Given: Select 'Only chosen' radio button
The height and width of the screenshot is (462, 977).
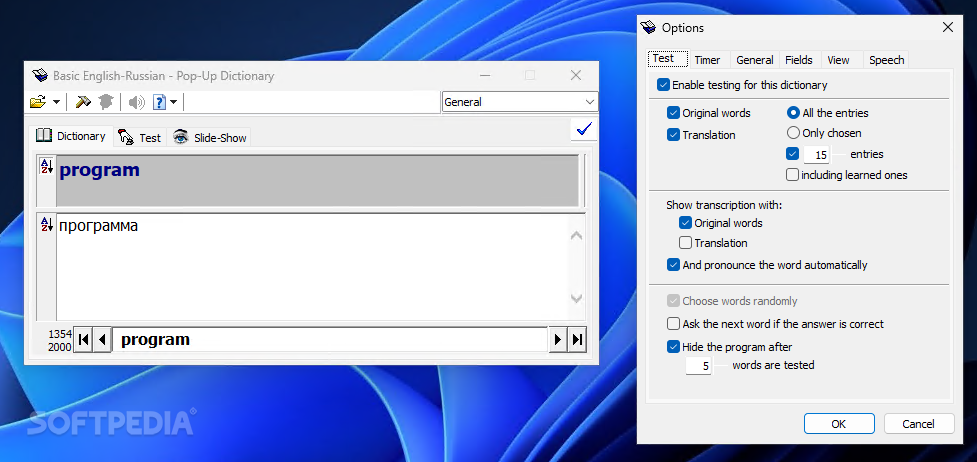Looking at the screenshot, I should tap(793, 133).
